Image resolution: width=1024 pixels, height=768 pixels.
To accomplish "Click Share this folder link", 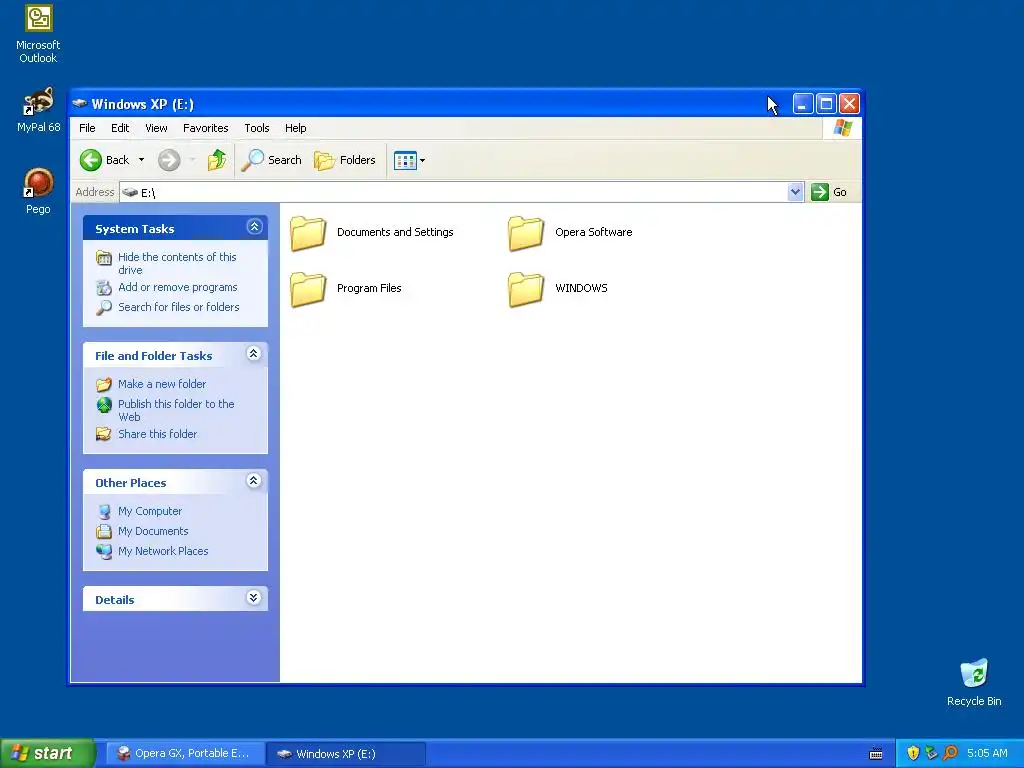I will [157, 434].
